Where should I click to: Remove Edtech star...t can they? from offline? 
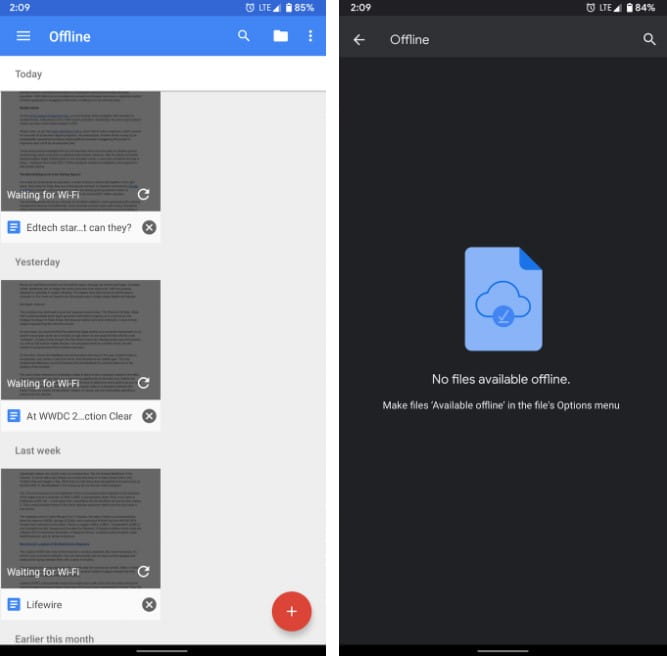coord(149,228)
